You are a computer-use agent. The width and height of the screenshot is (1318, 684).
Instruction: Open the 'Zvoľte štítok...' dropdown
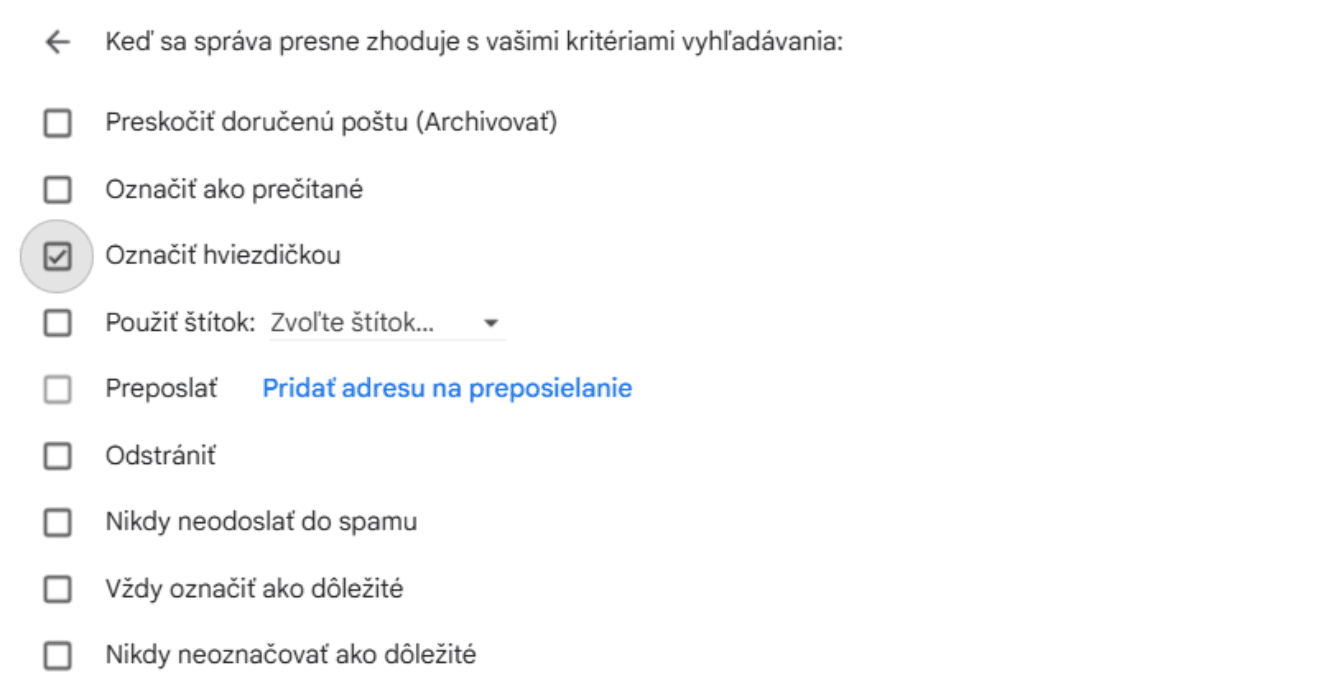388,324
